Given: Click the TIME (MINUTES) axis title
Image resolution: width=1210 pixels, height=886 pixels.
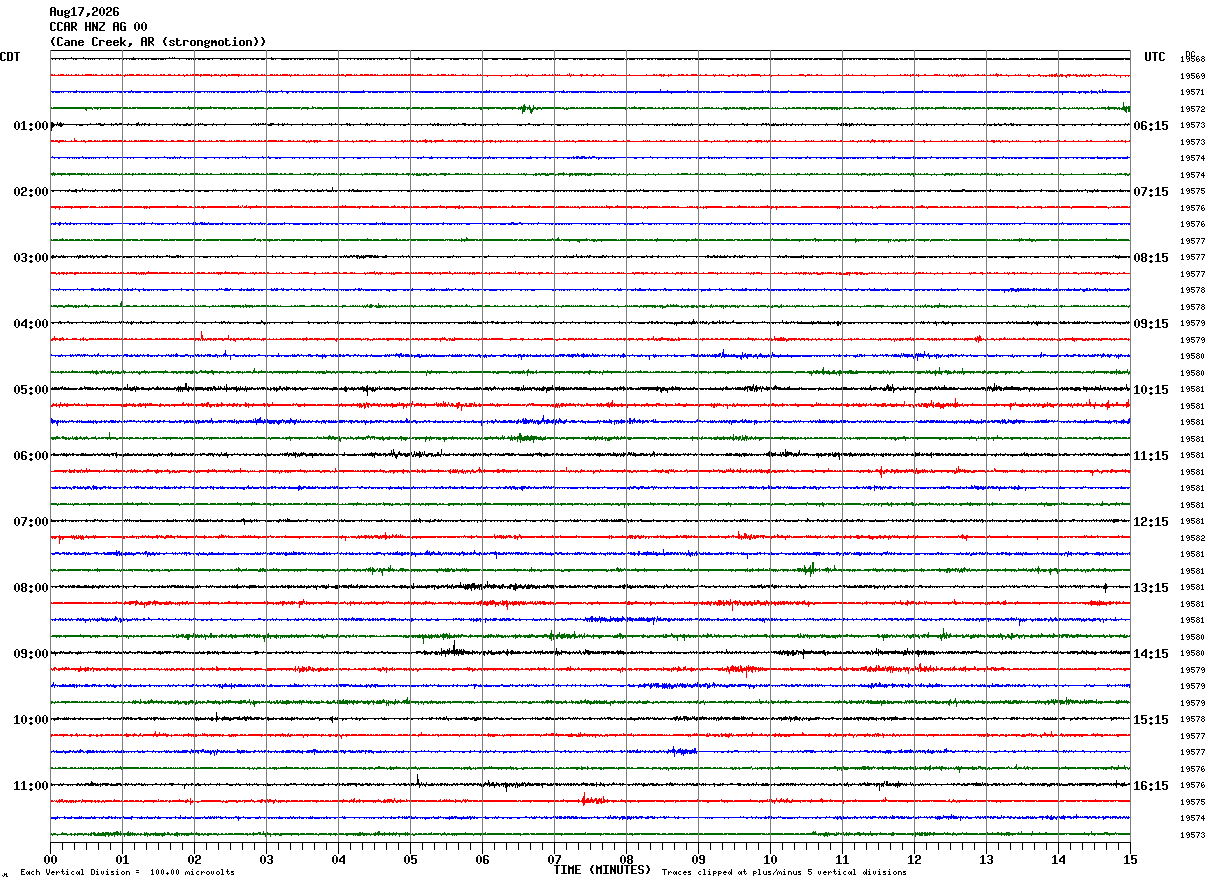Looking at the screenshot, I should [602, 870].
